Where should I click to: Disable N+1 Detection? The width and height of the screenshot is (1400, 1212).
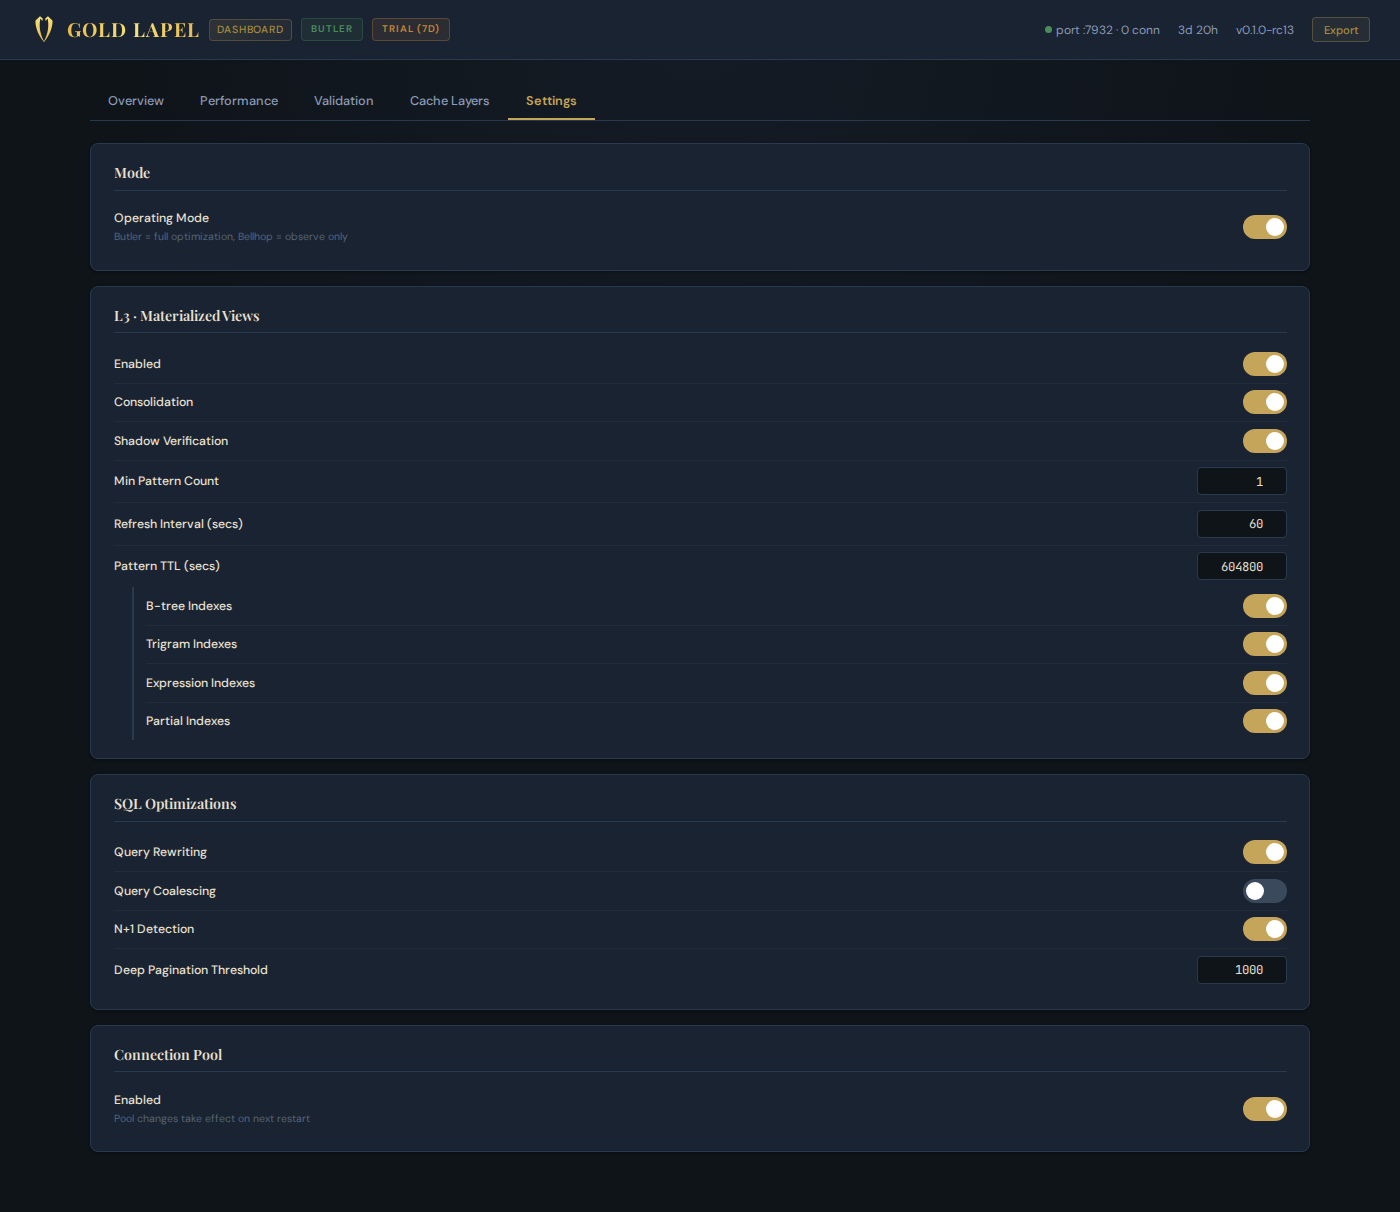point(1264,929)
